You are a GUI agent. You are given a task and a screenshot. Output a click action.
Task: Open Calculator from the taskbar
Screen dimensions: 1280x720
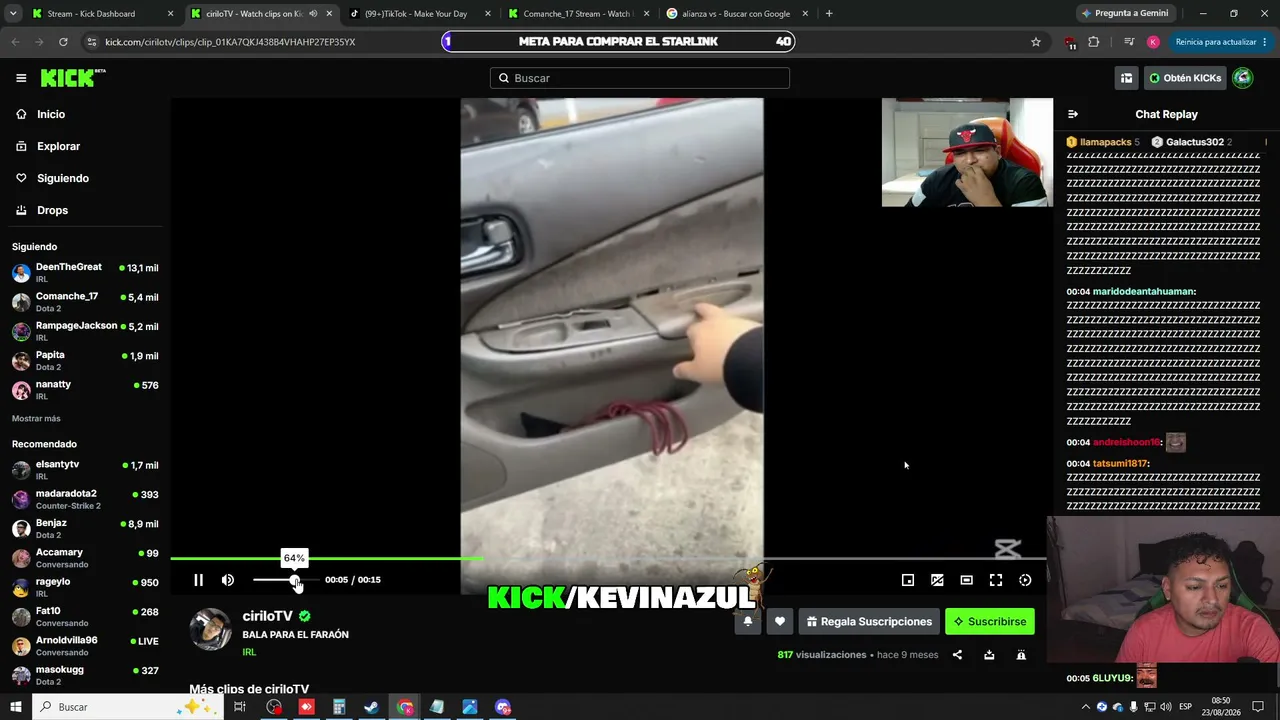coord(339,707)
